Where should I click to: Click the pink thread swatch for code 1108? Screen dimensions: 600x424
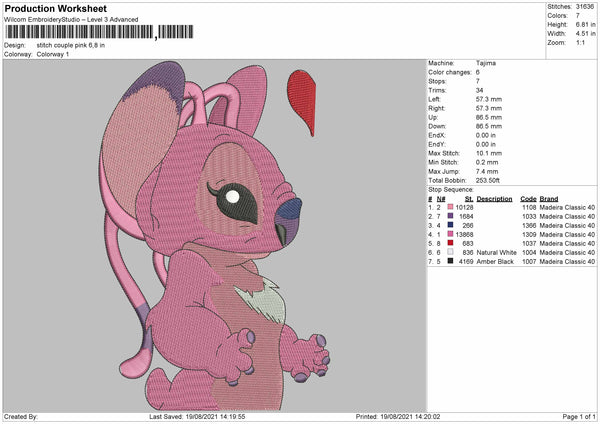(450, 207)
